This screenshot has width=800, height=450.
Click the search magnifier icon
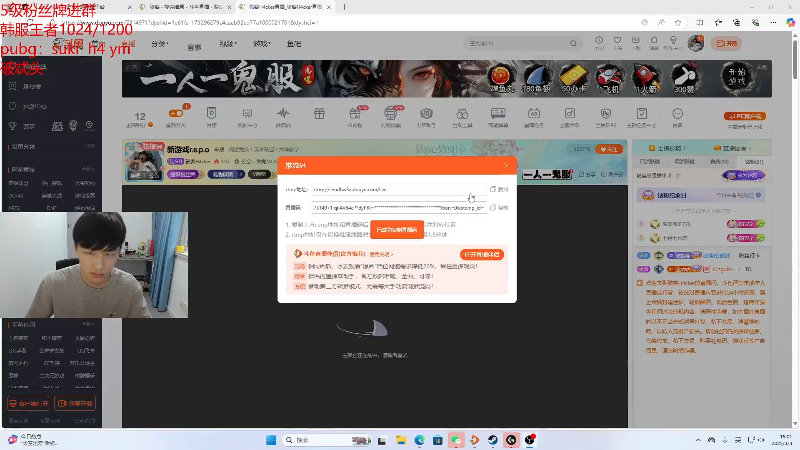click(573, 43)
